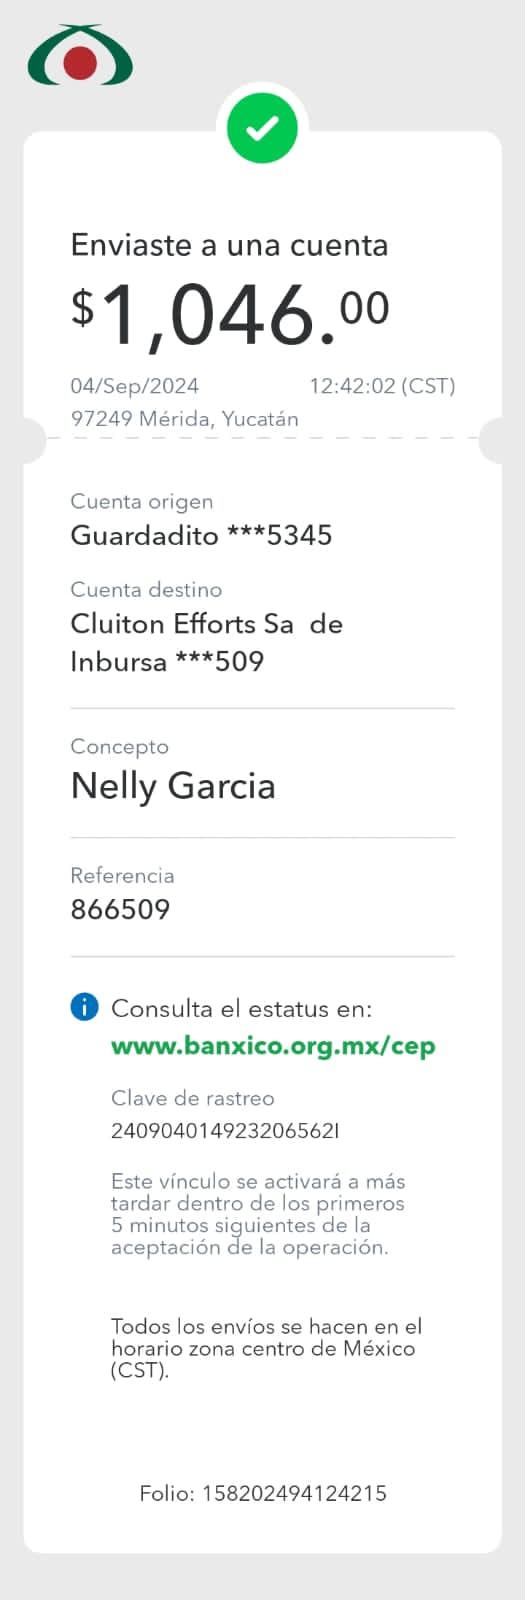Select the Folio number at the bottom
This screenshot has height=1600, width=525.
pyautogui.click(x=263, y=1493)
